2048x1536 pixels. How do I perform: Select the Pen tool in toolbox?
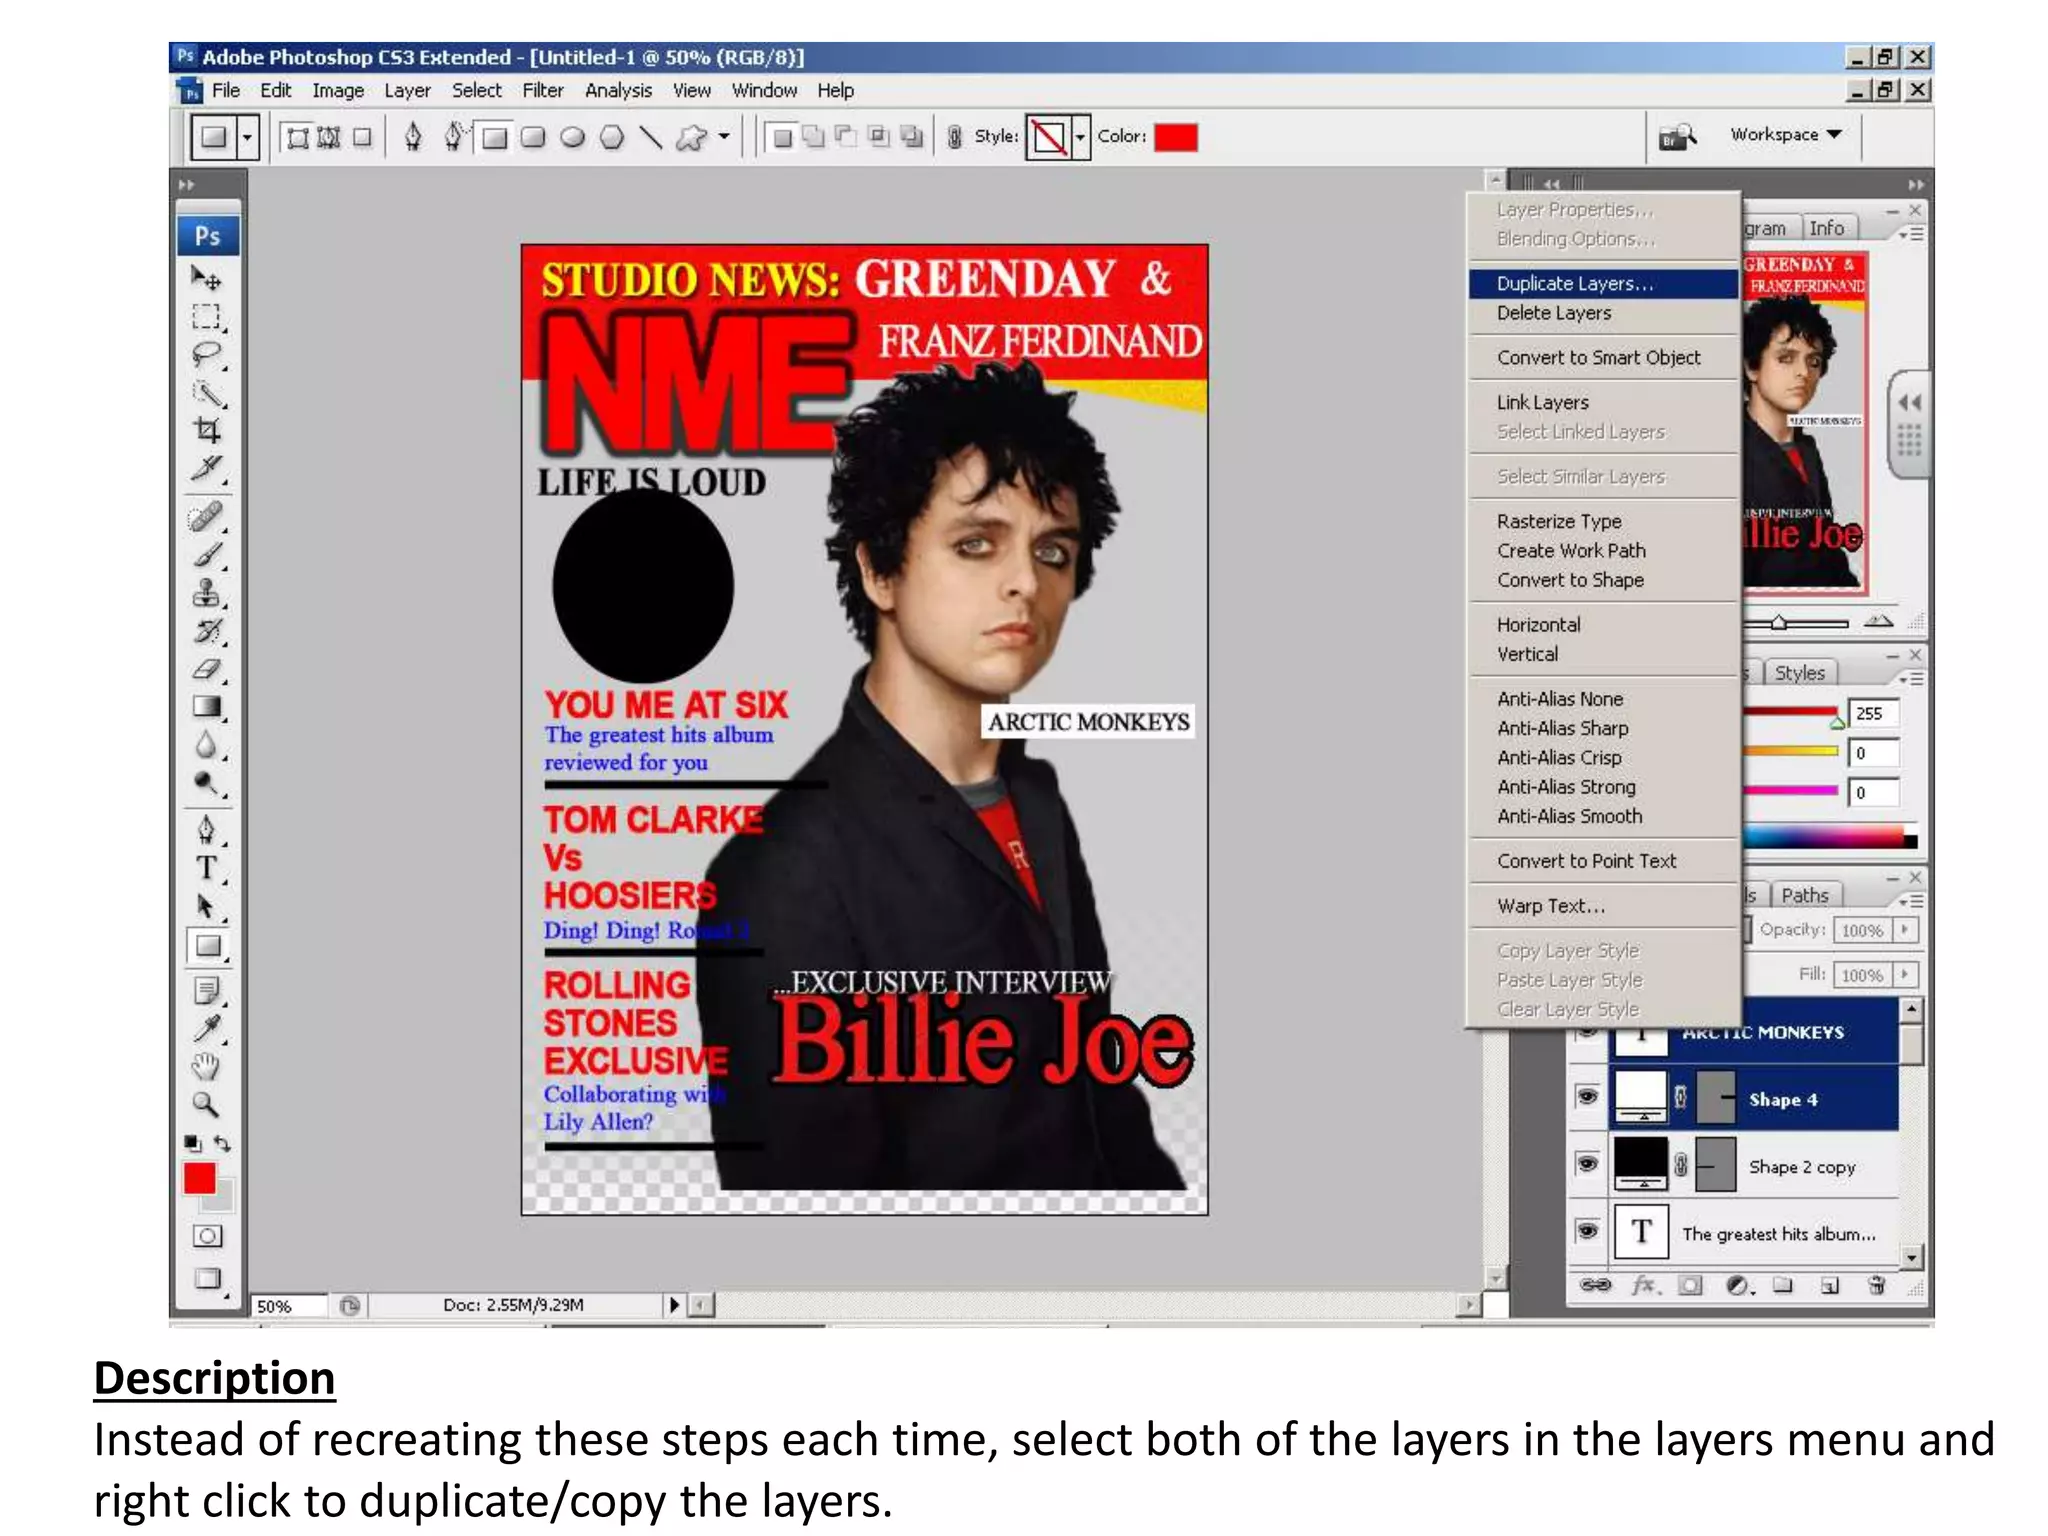click(x=207, y=829)
